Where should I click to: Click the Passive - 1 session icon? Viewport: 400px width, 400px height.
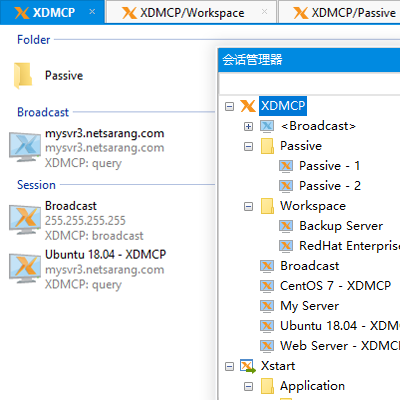pyautogui.click(x=286, y=166)
